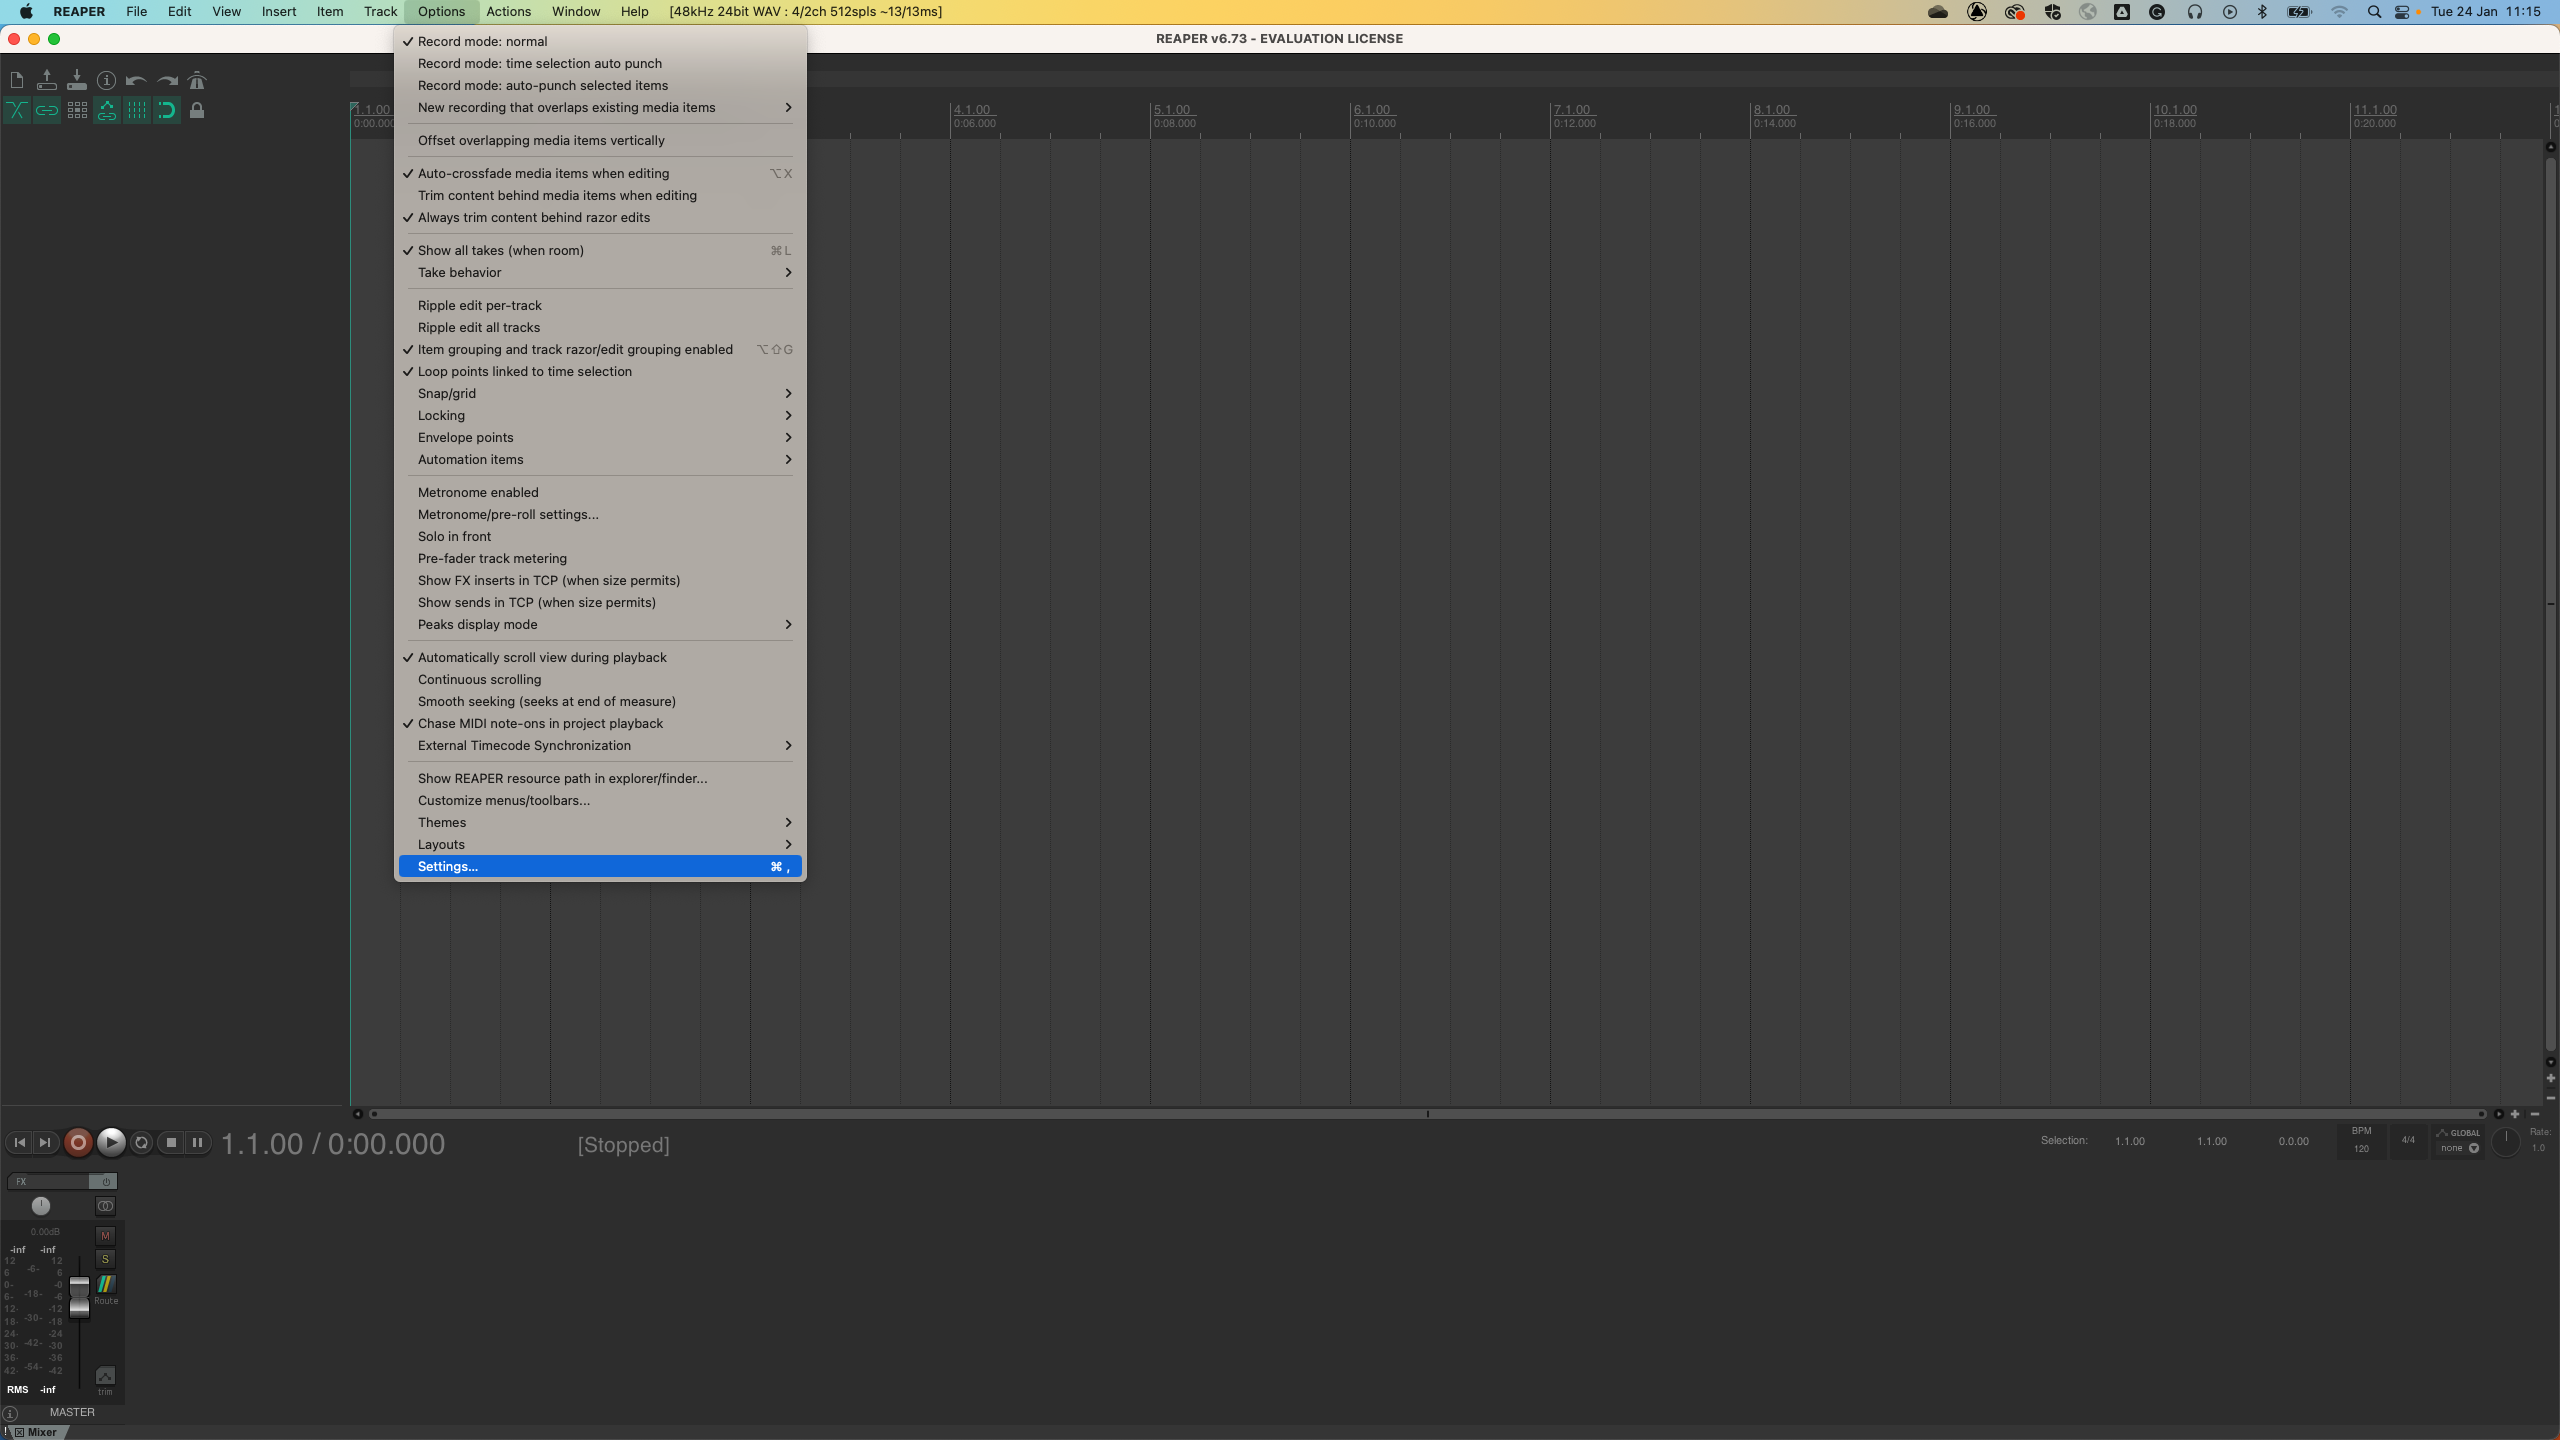Expand the Themes submenu
This screenshot has width=2560, height=1440.
442,822
